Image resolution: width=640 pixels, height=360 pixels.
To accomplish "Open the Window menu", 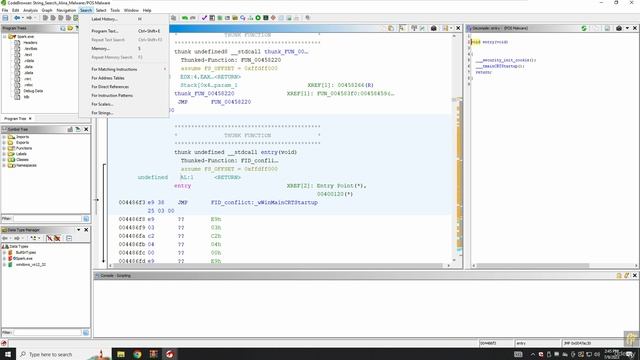I will [131, 10].
